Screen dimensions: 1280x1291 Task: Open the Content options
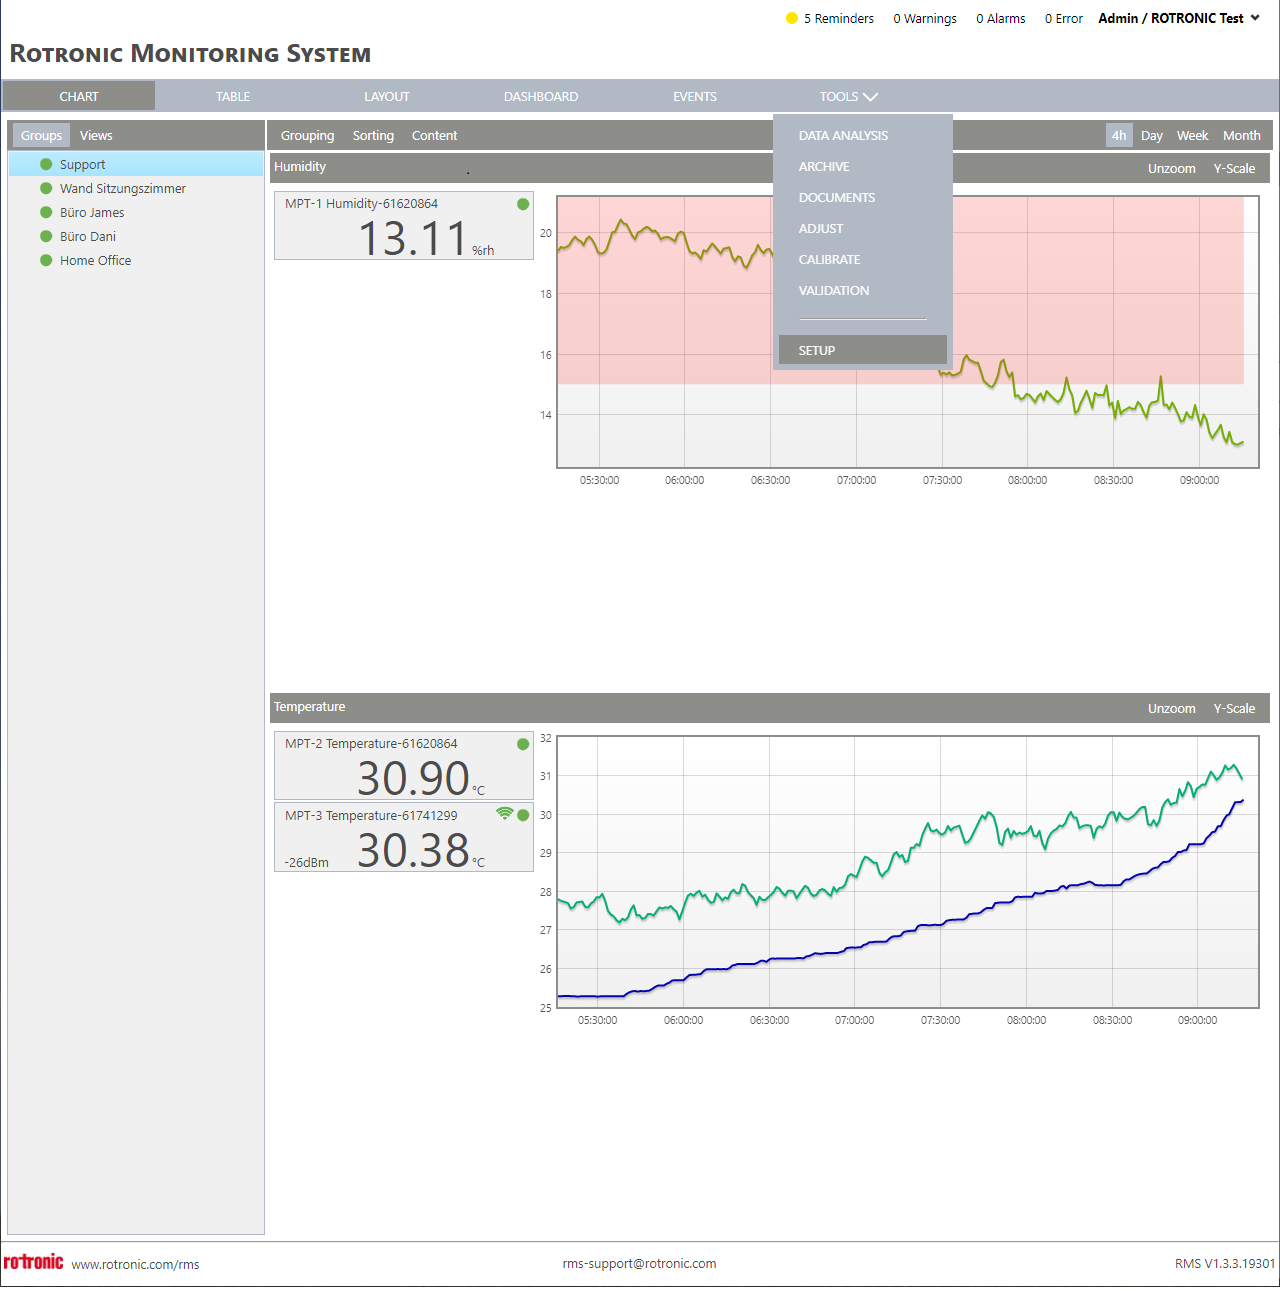pos(434,136)
